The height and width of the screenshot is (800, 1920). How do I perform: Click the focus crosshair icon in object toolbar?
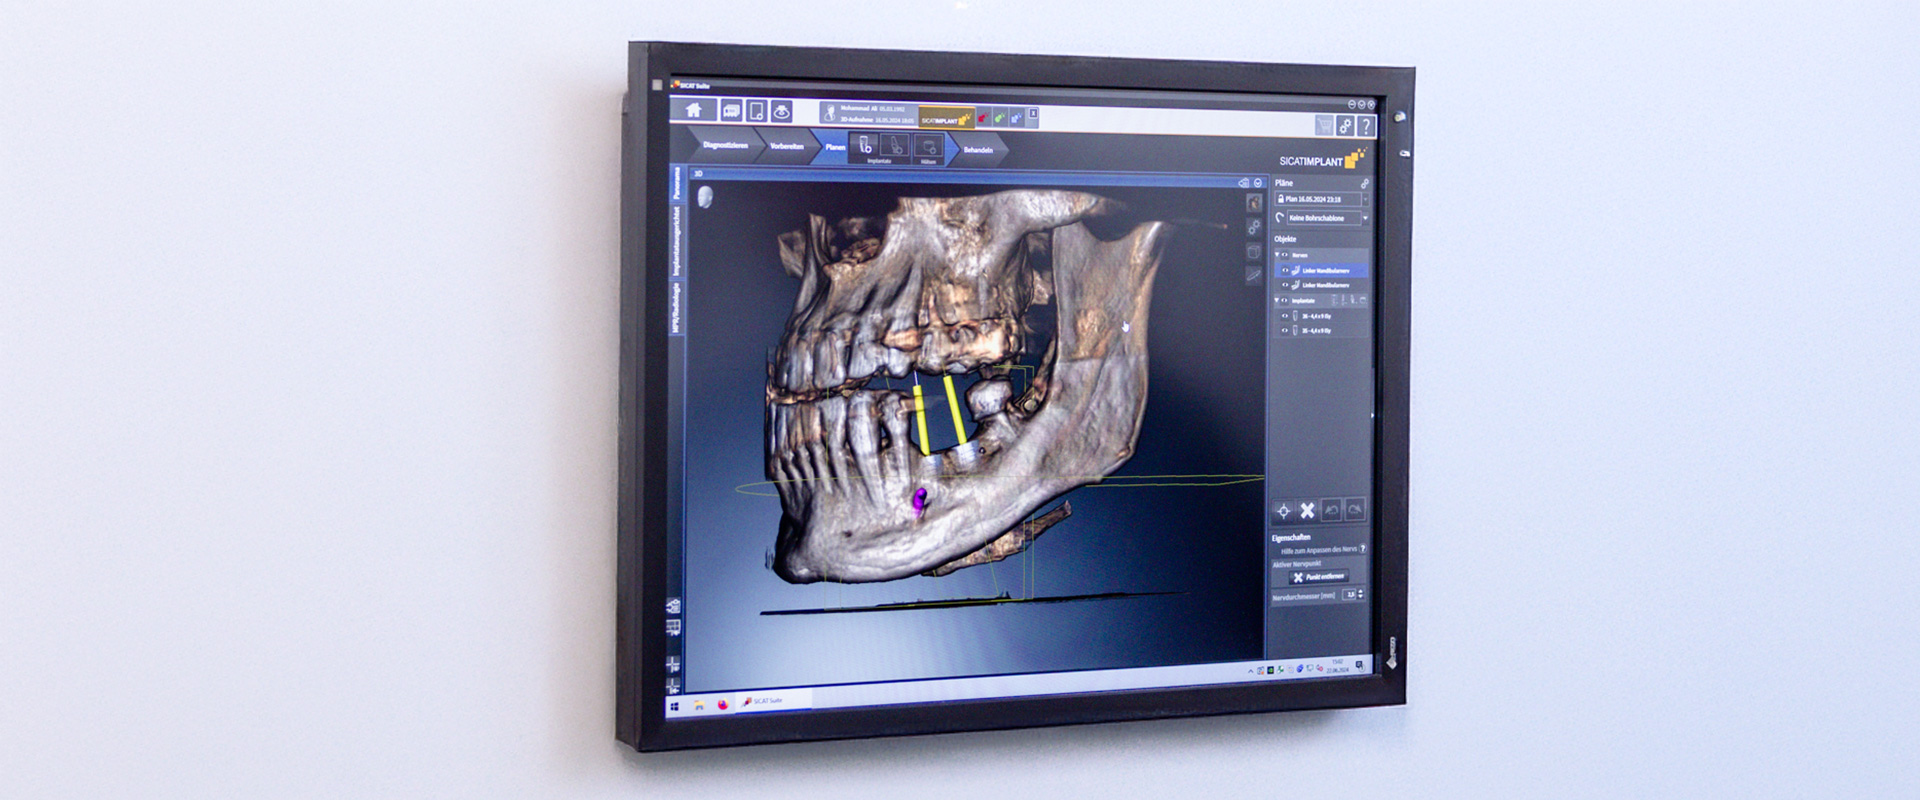coord(1283,511)
